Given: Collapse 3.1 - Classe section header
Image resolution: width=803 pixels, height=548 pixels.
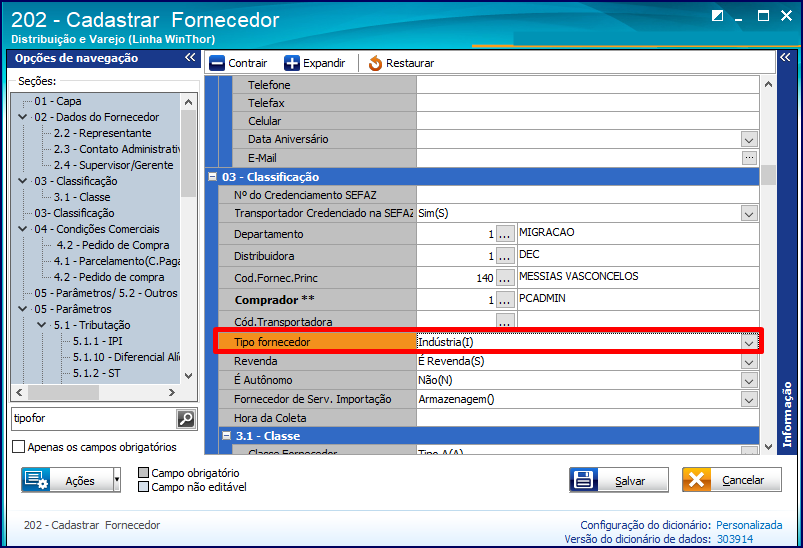Looking at the screenshot, I should 226,436.
